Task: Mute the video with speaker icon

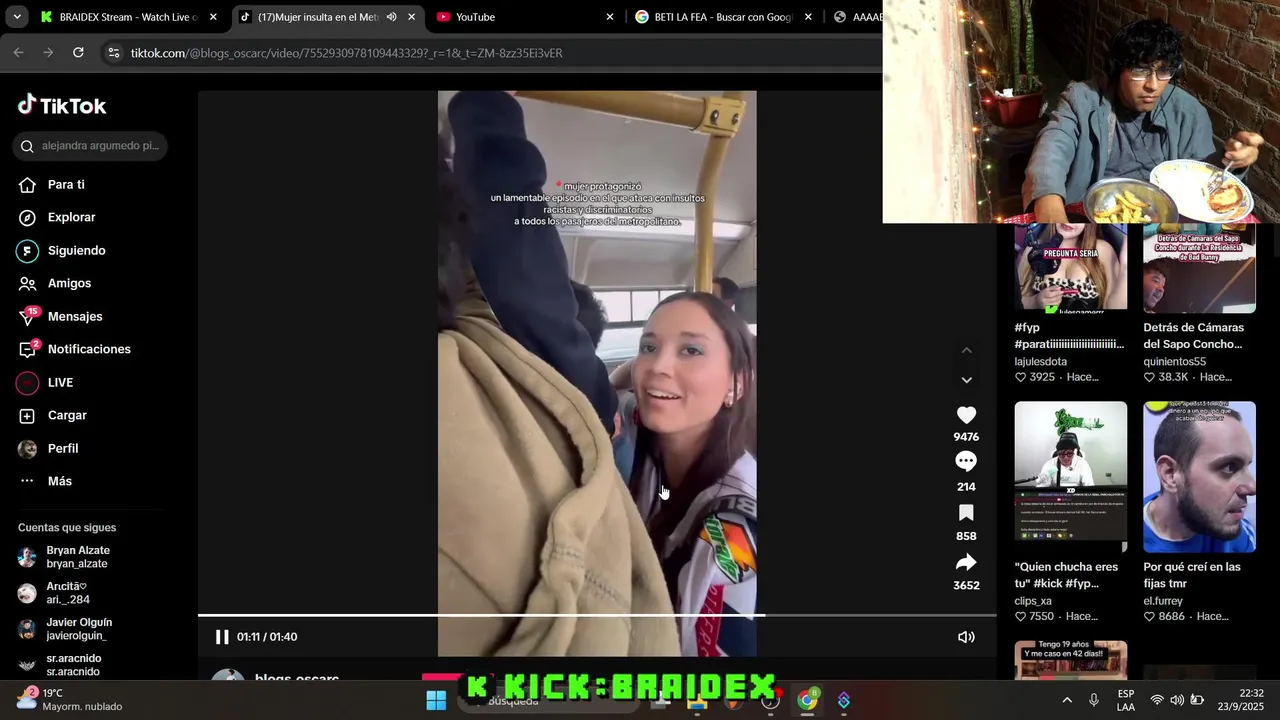Action: (966, 637)
